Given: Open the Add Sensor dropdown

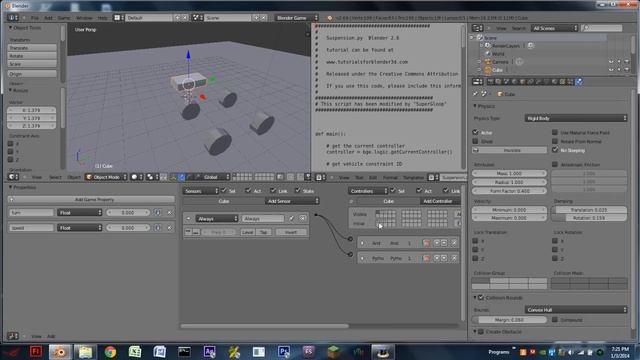Looking at the screenshot, I should 292,201.
